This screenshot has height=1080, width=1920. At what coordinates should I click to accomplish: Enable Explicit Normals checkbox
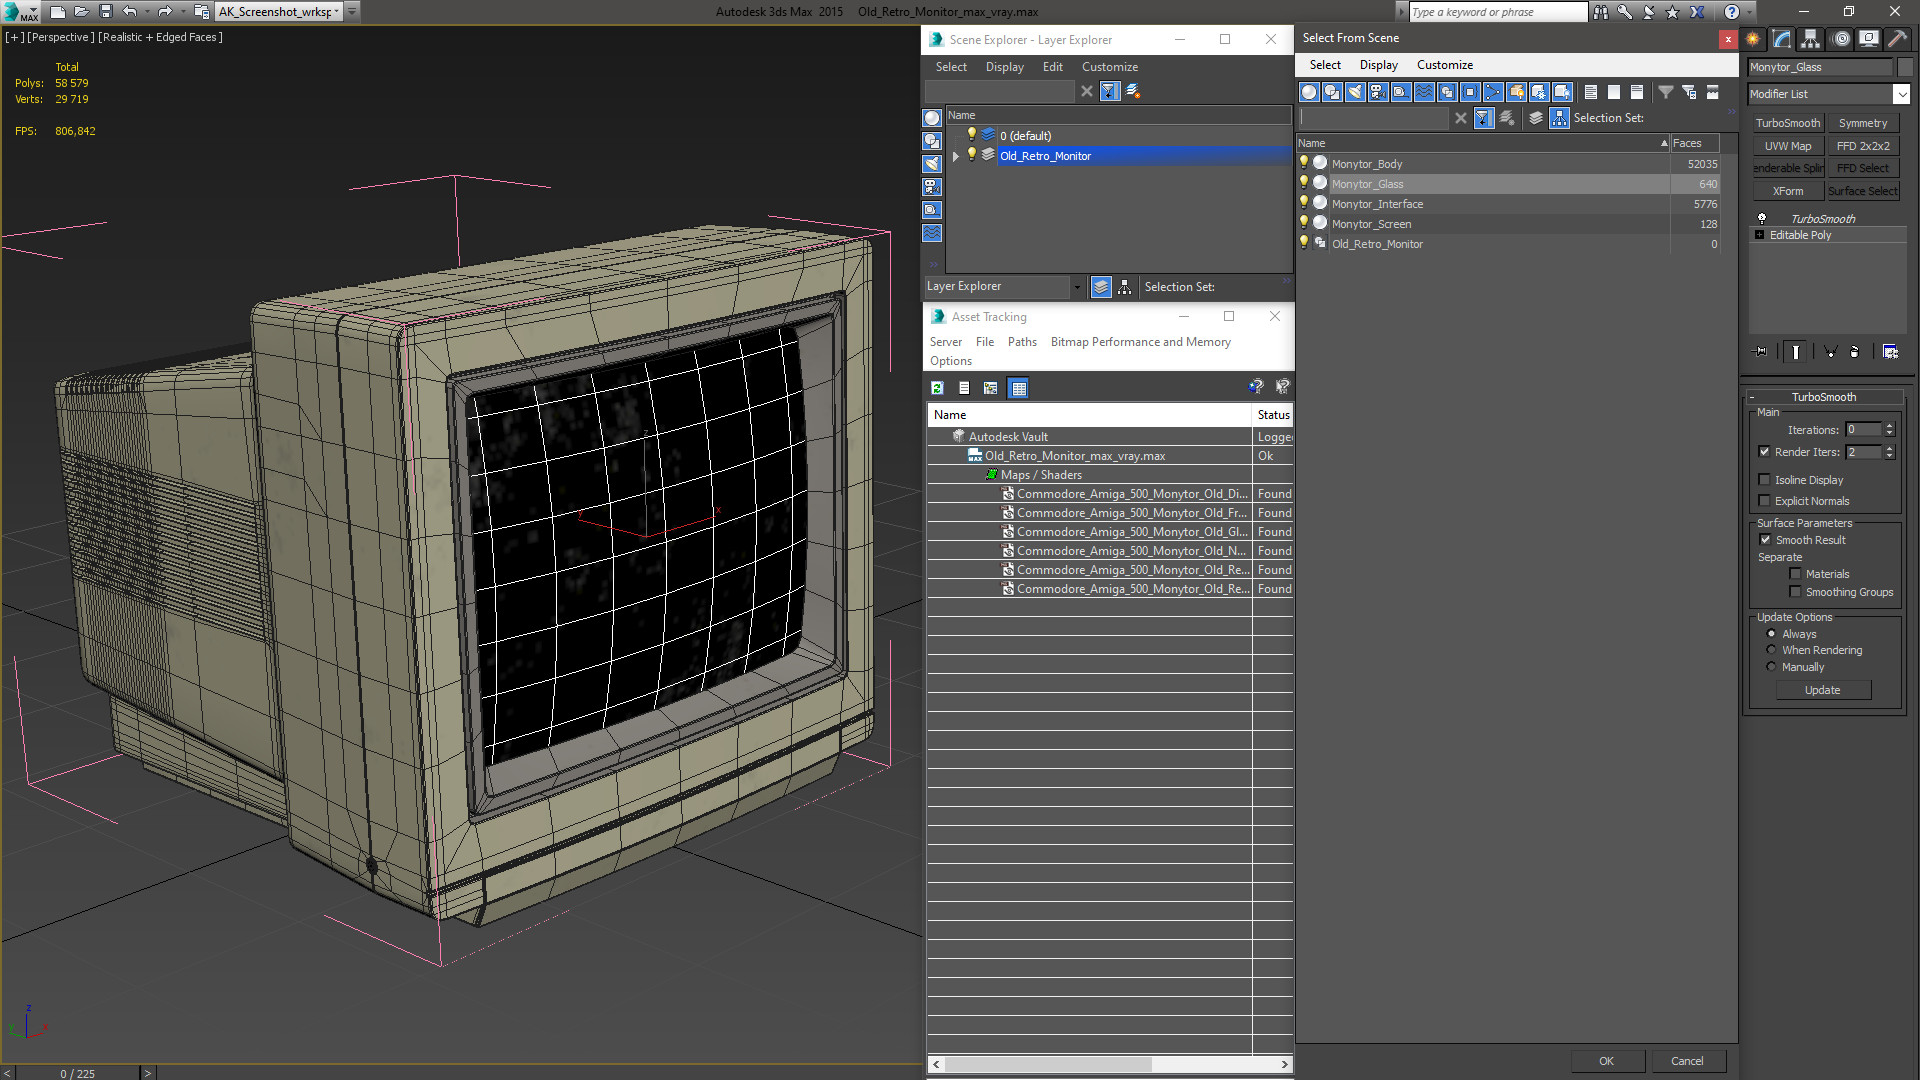click(x=1765, y=501)
